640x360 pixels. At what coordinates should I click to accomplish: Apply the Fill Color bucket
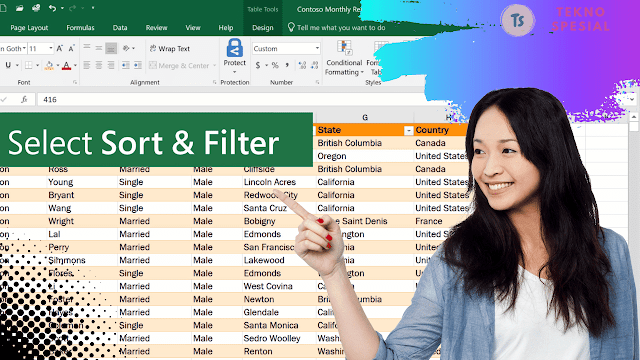click(49, 65)
